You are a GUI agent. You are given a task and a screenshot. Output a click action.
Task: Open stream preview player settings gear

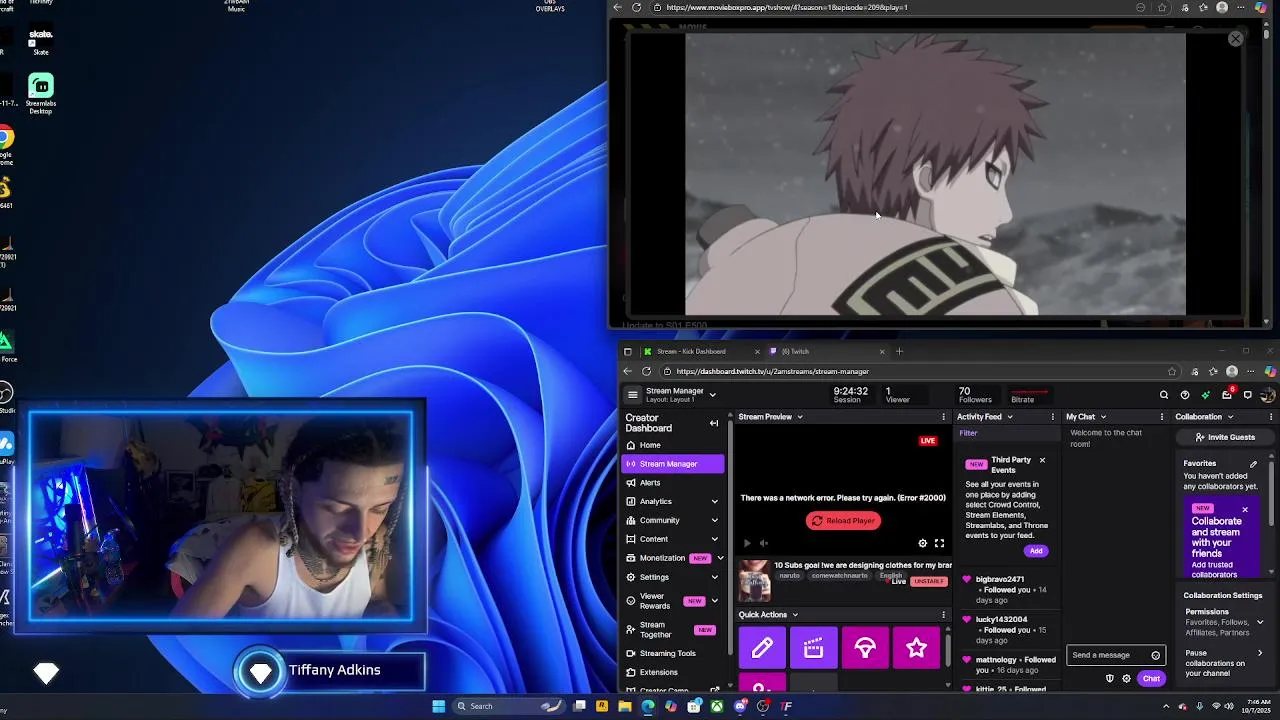pyautogui.click(x=923, y=543)
